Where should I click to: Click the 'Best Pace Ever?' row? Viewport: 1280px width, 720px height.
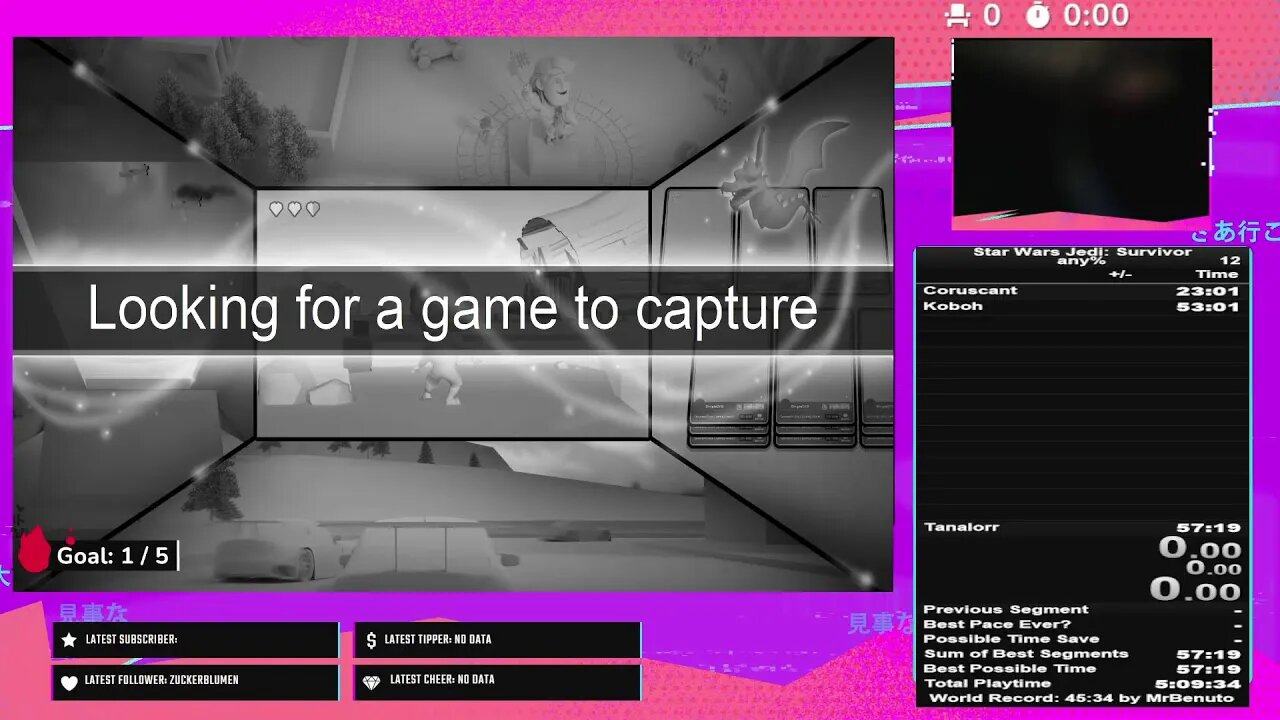pyautogui.click(x=1082, y=624)
